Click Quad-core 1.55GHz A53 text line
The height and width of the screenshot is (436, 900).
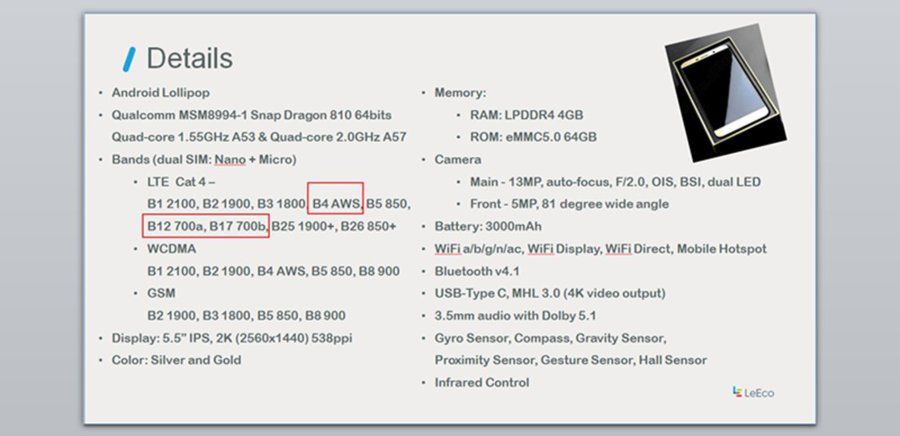(x=259, y=137)
